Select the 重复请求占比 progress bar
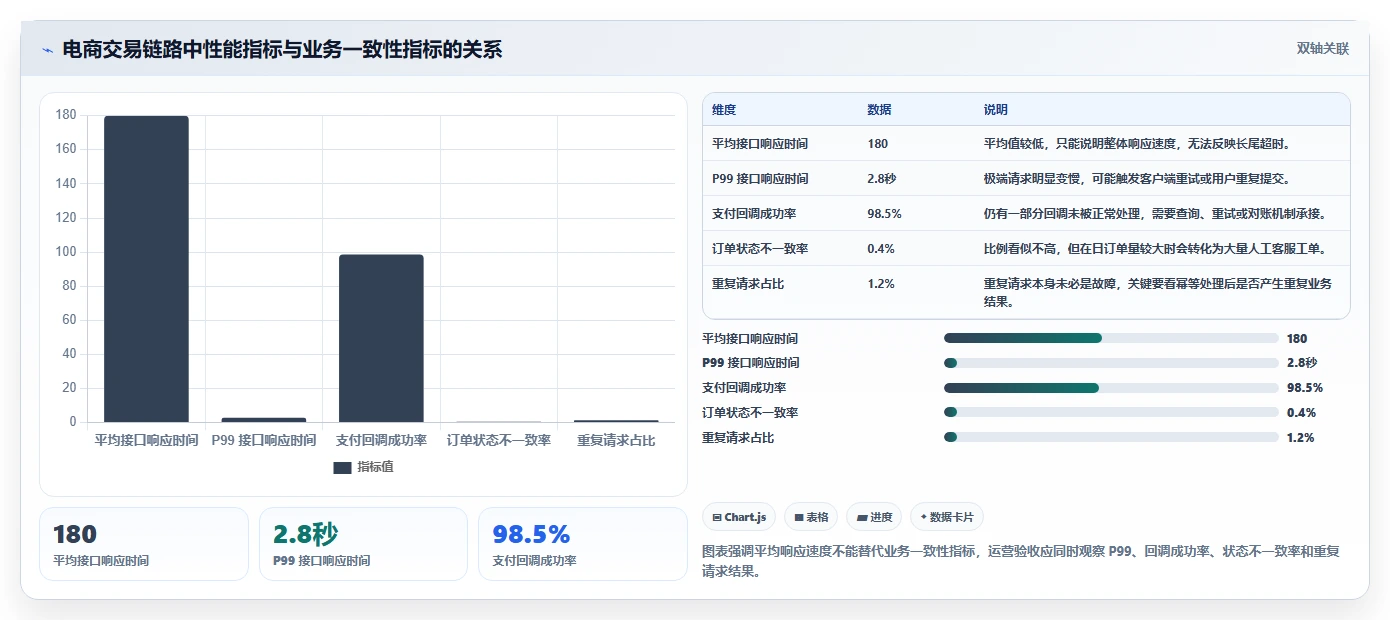The image size is (1390, 620). pyautogui.click(x=1111, y=437)
